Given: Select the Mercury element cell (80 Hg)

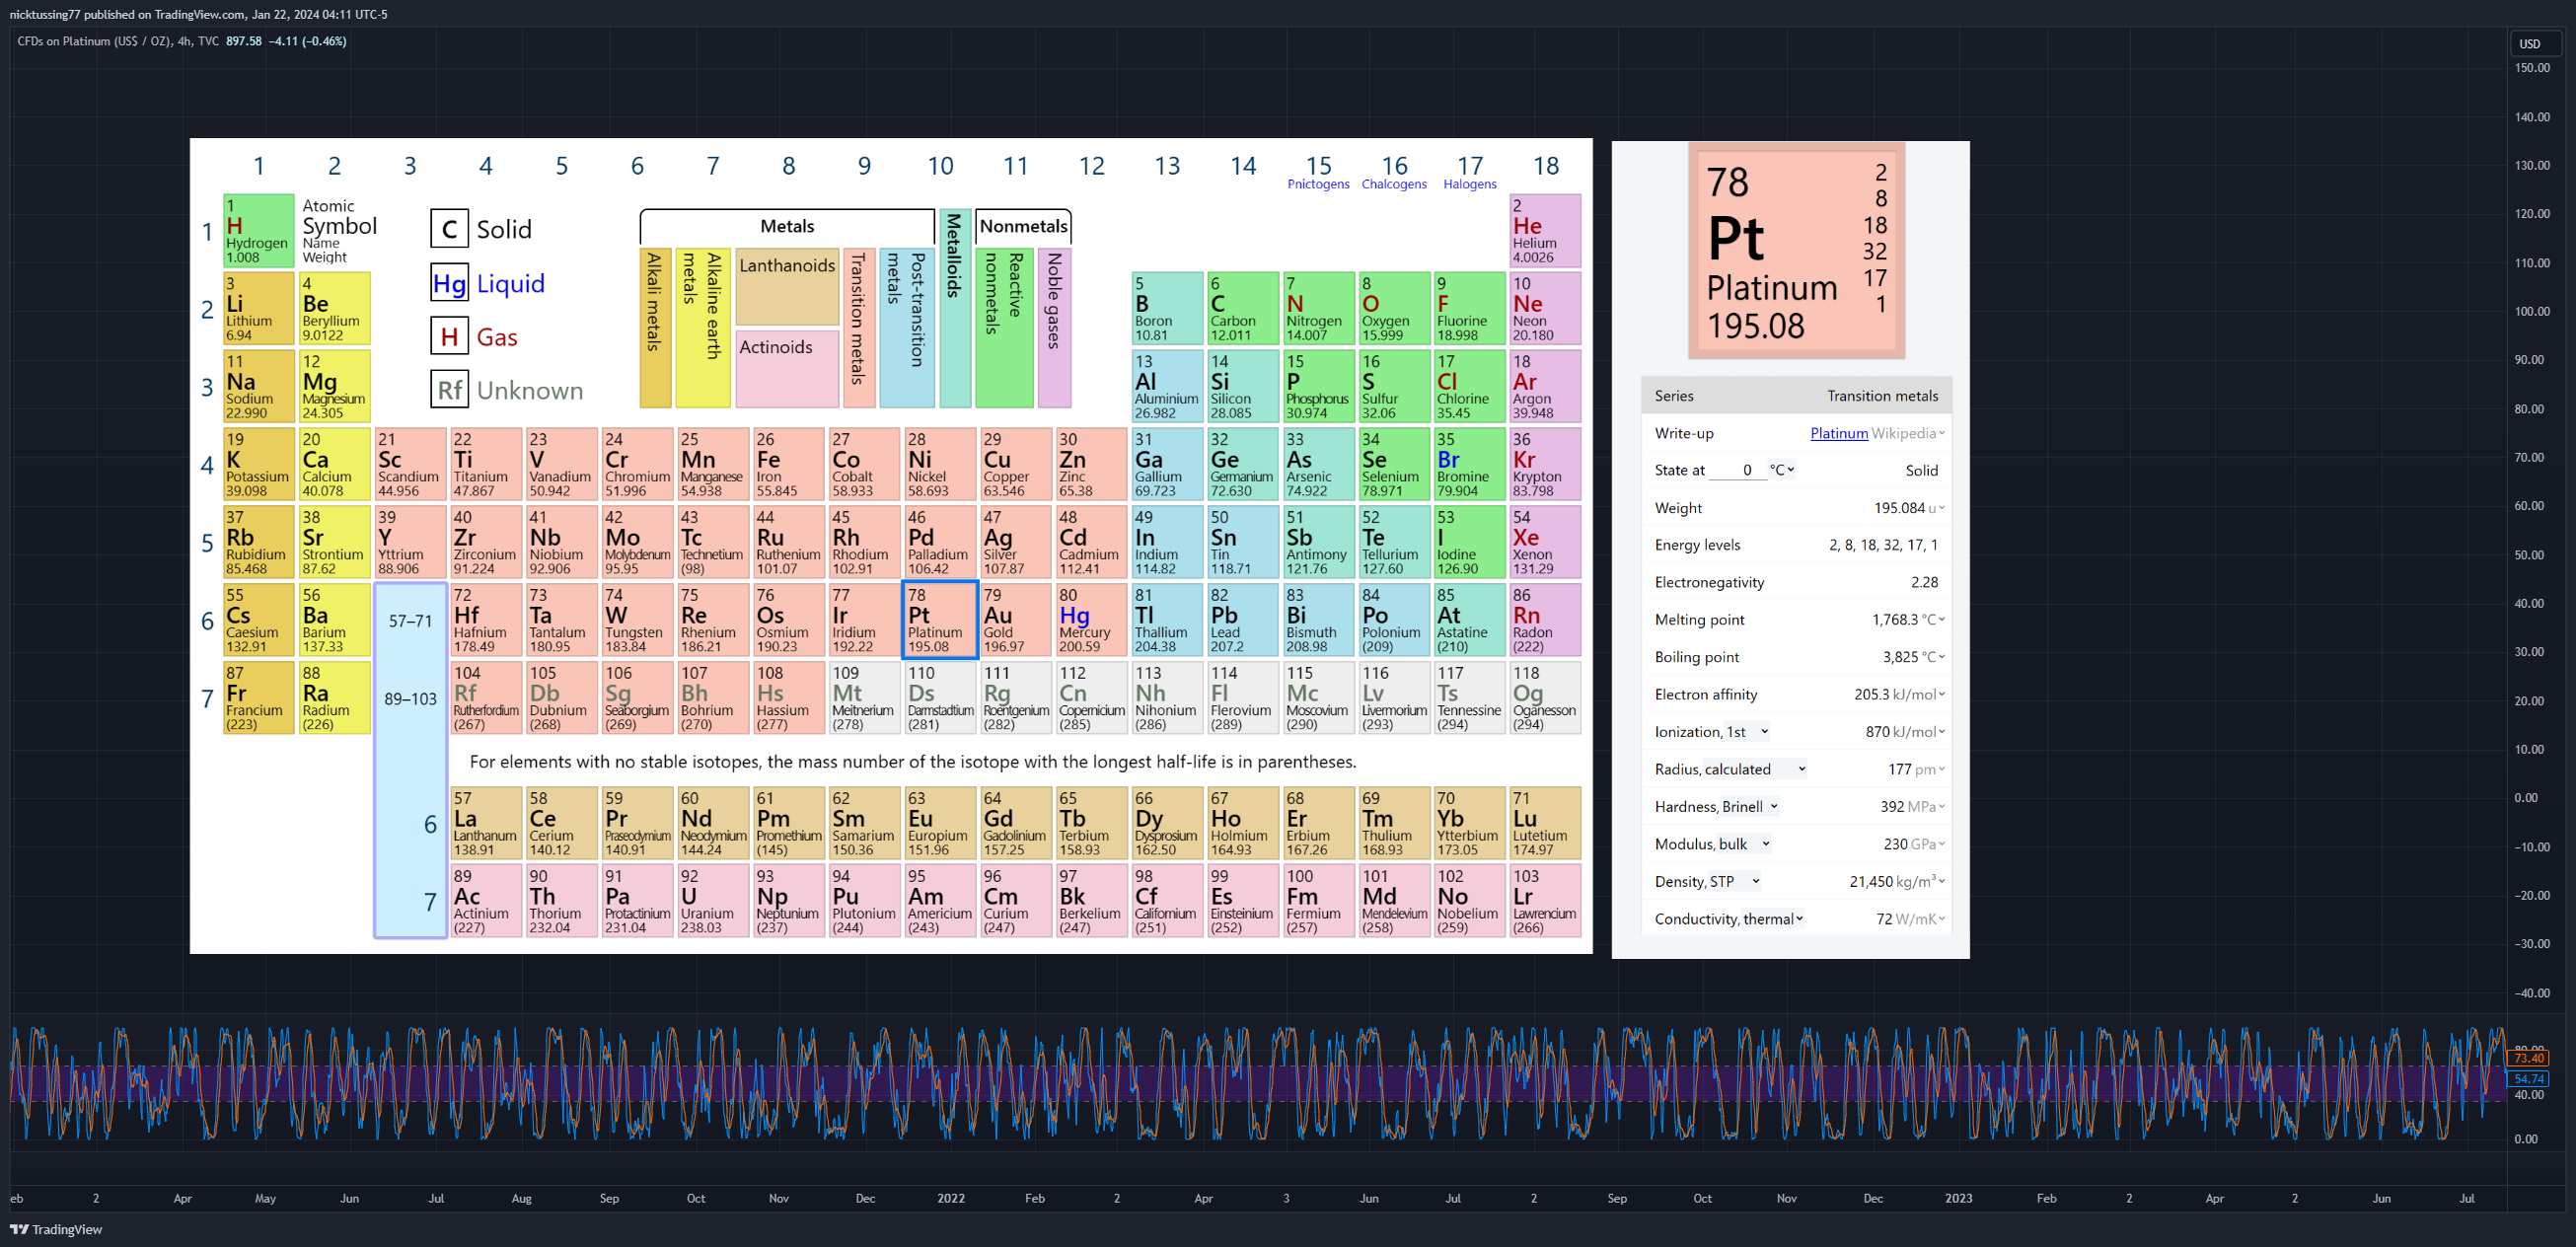Looking at the screenshot, I should coord(1091,620).
